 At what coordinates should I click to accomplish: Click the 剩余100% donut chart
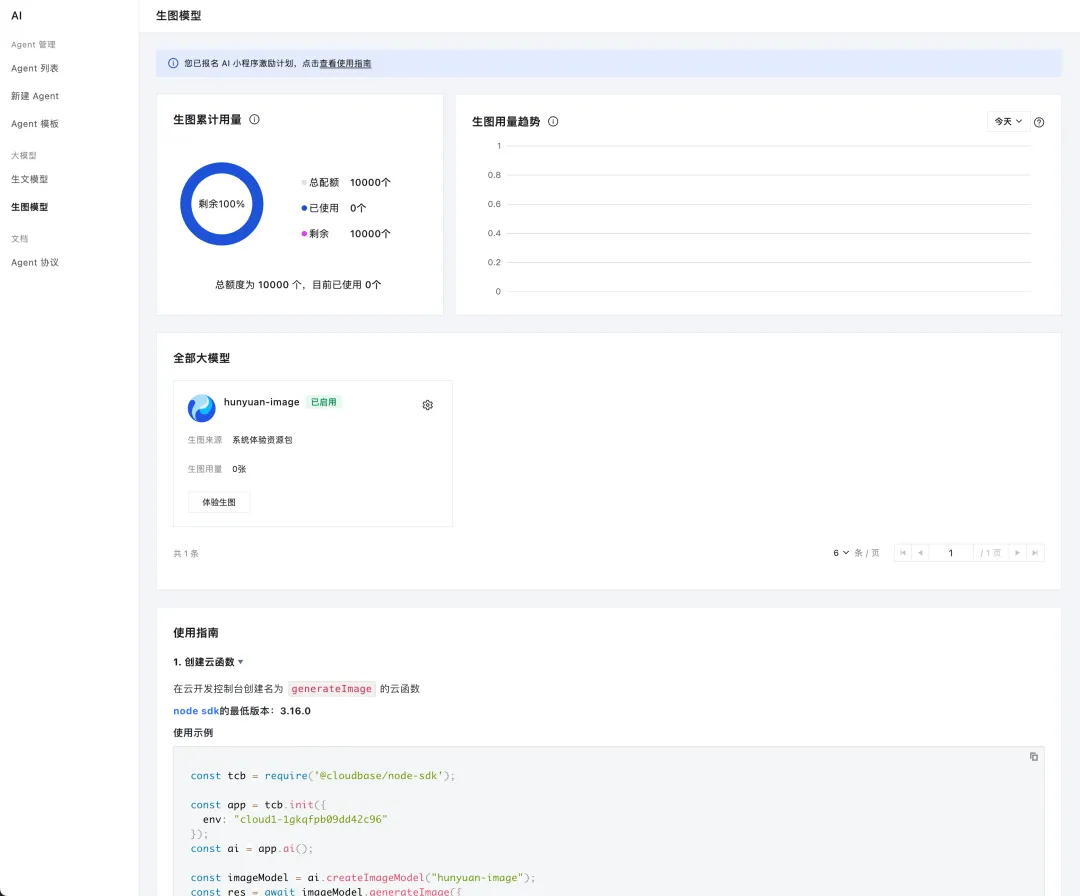click(222, 204)
